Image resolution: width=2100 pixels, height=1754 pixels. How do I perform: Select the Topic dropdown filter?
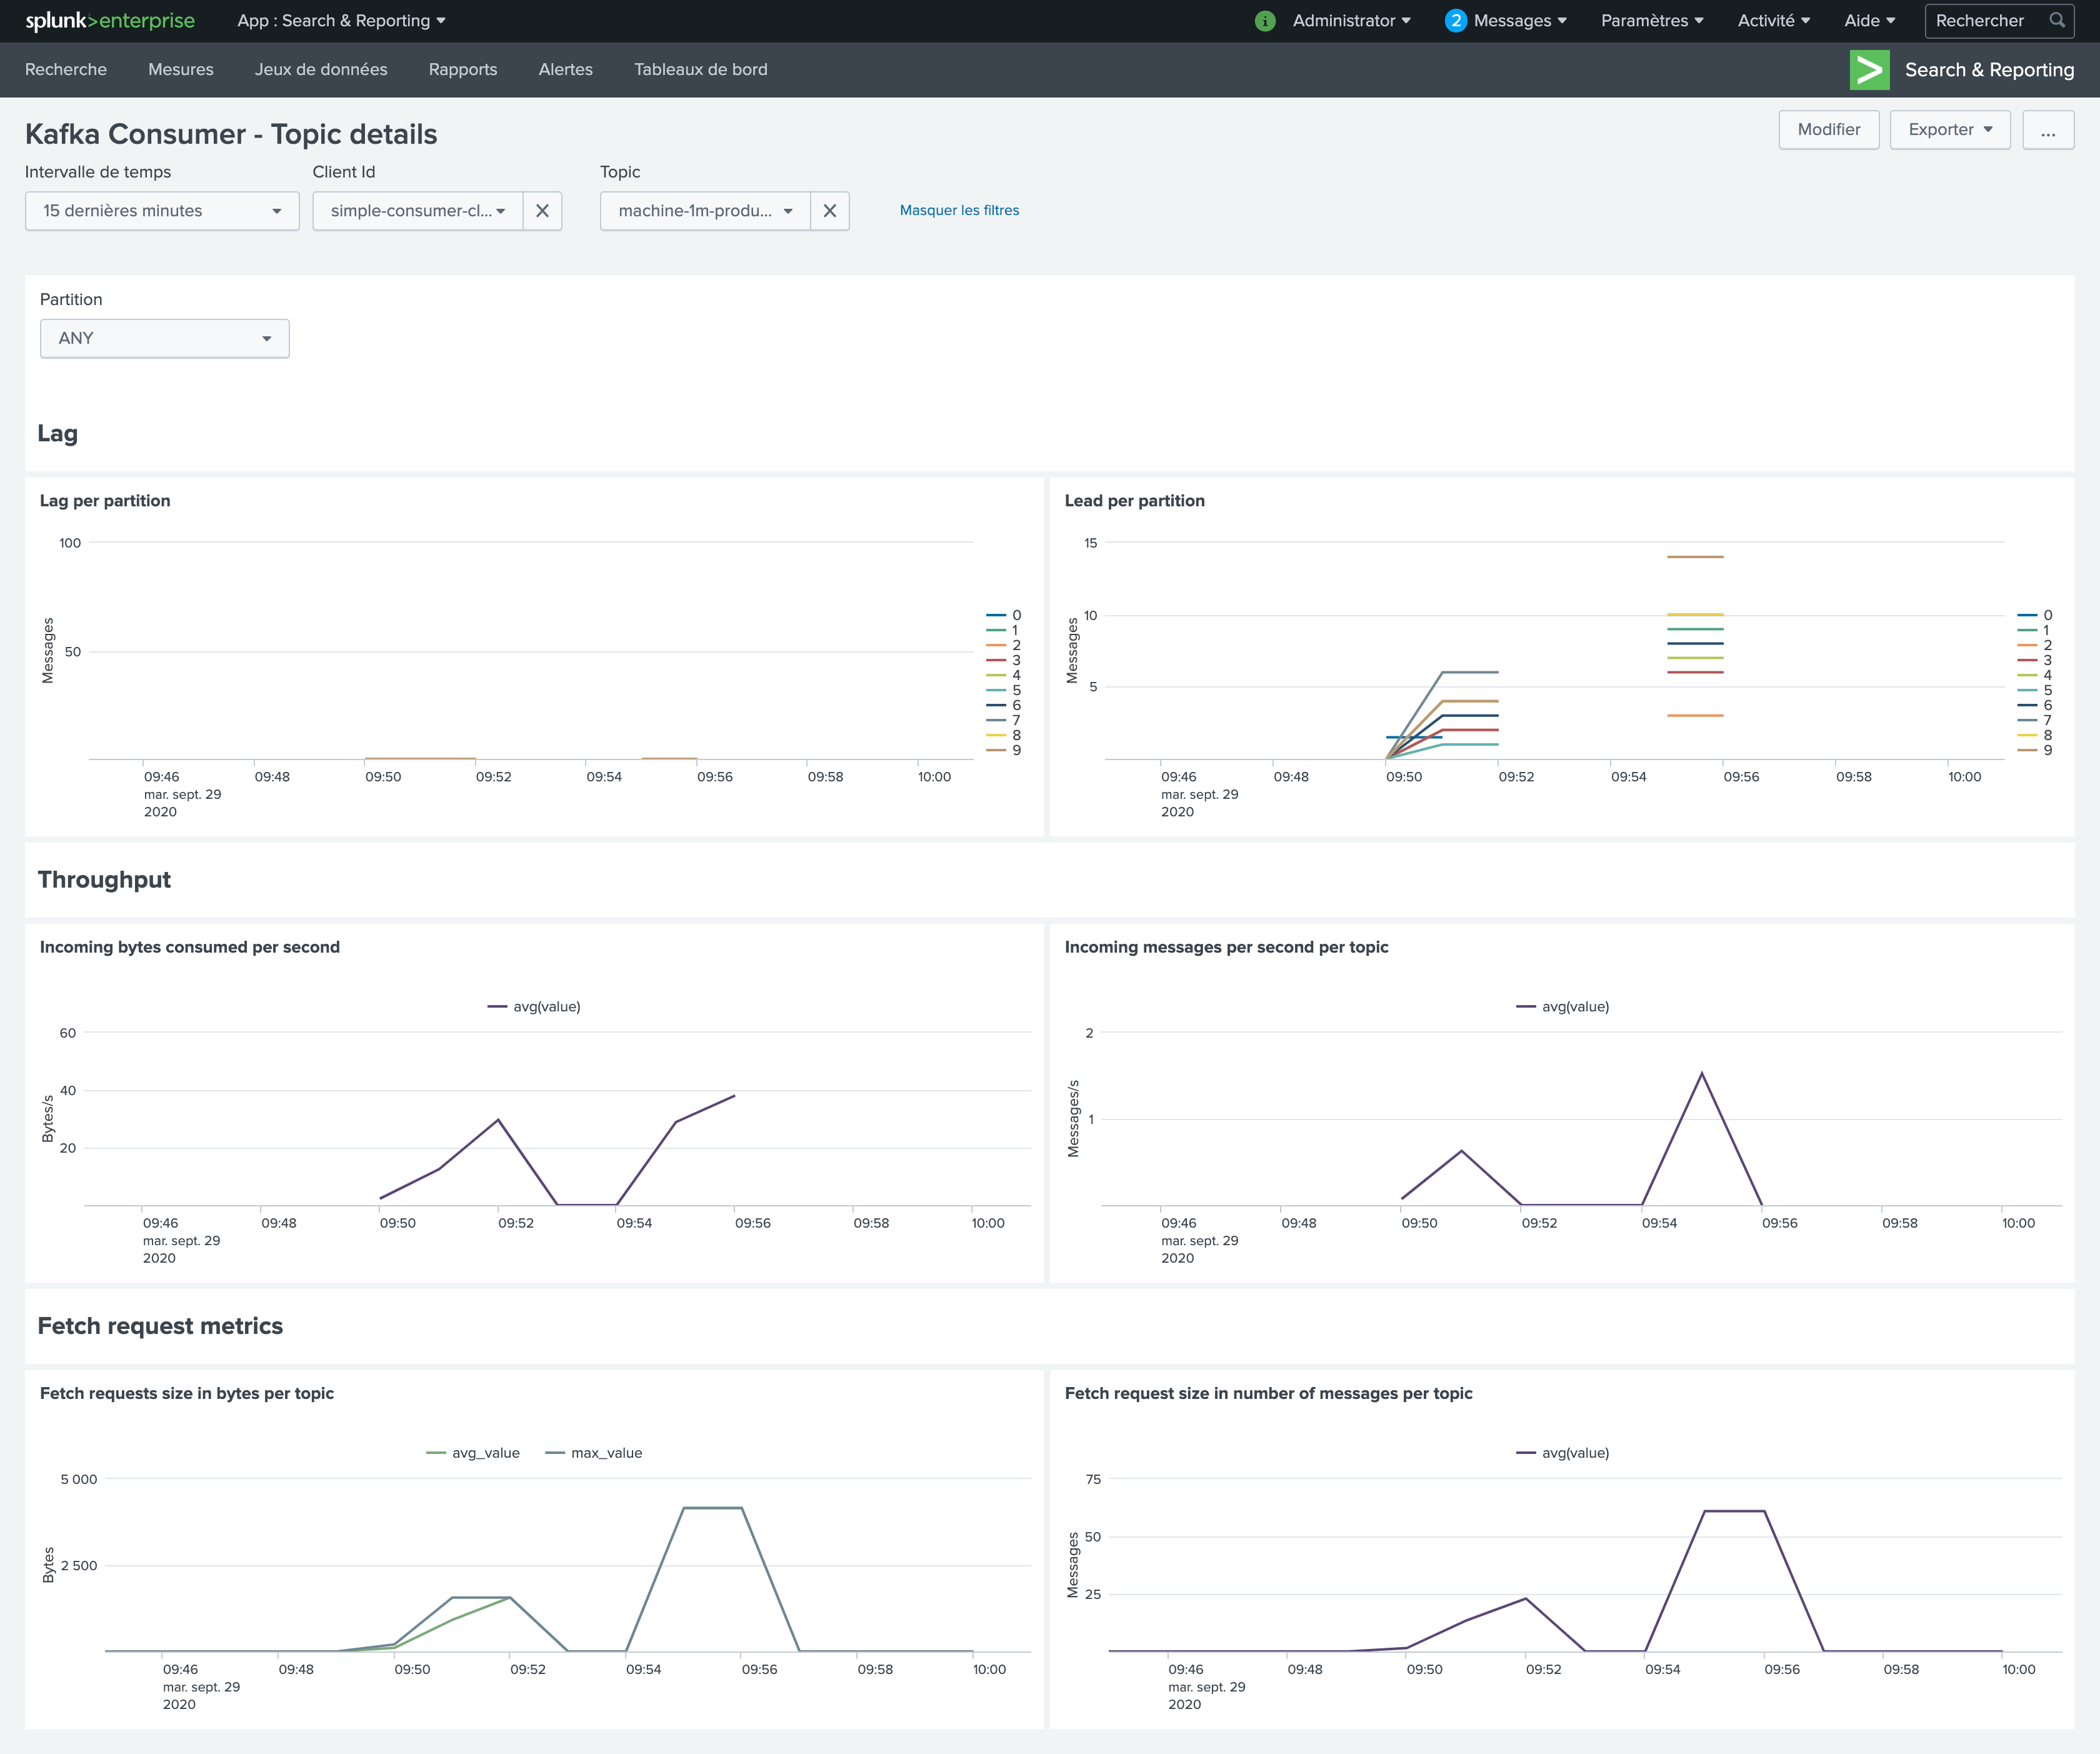[x=703, y=209]
